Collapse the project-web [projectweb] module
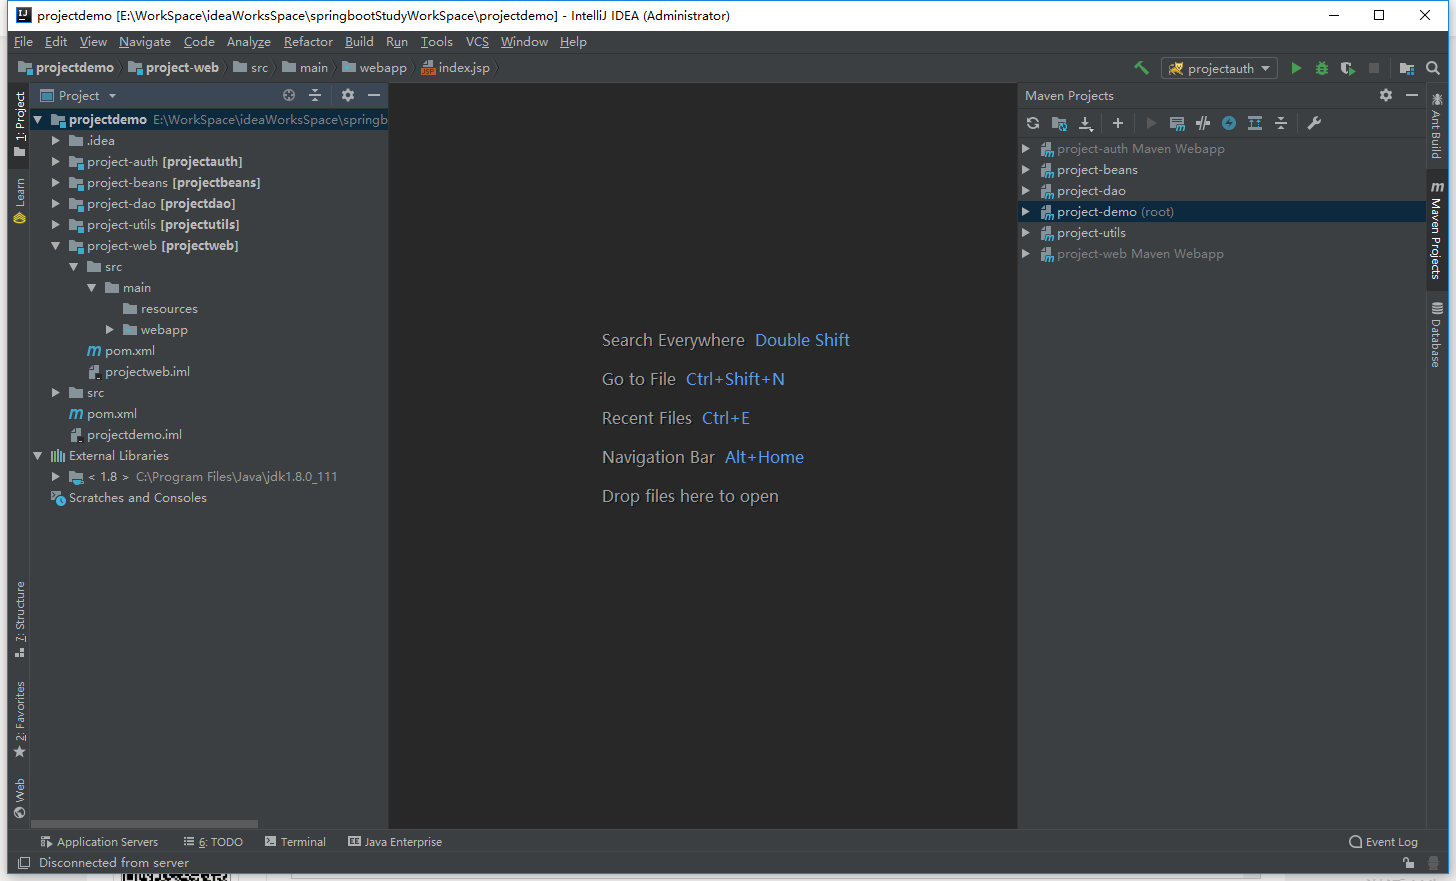Image resolution: width=1456 pixels, height=881 pixels. pos(56,246)
